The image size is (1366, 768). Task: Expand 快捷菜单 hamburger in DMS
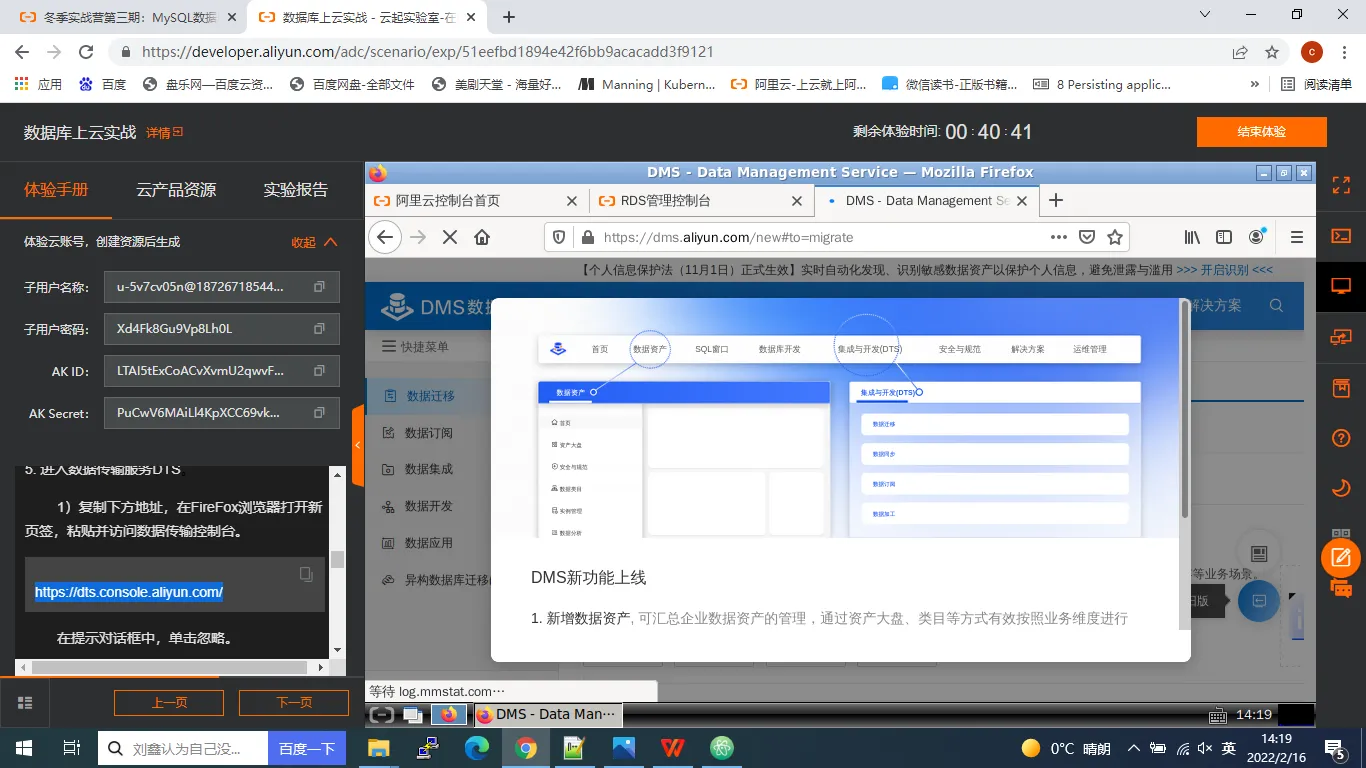pyautogui.click(x=390, y=346)
